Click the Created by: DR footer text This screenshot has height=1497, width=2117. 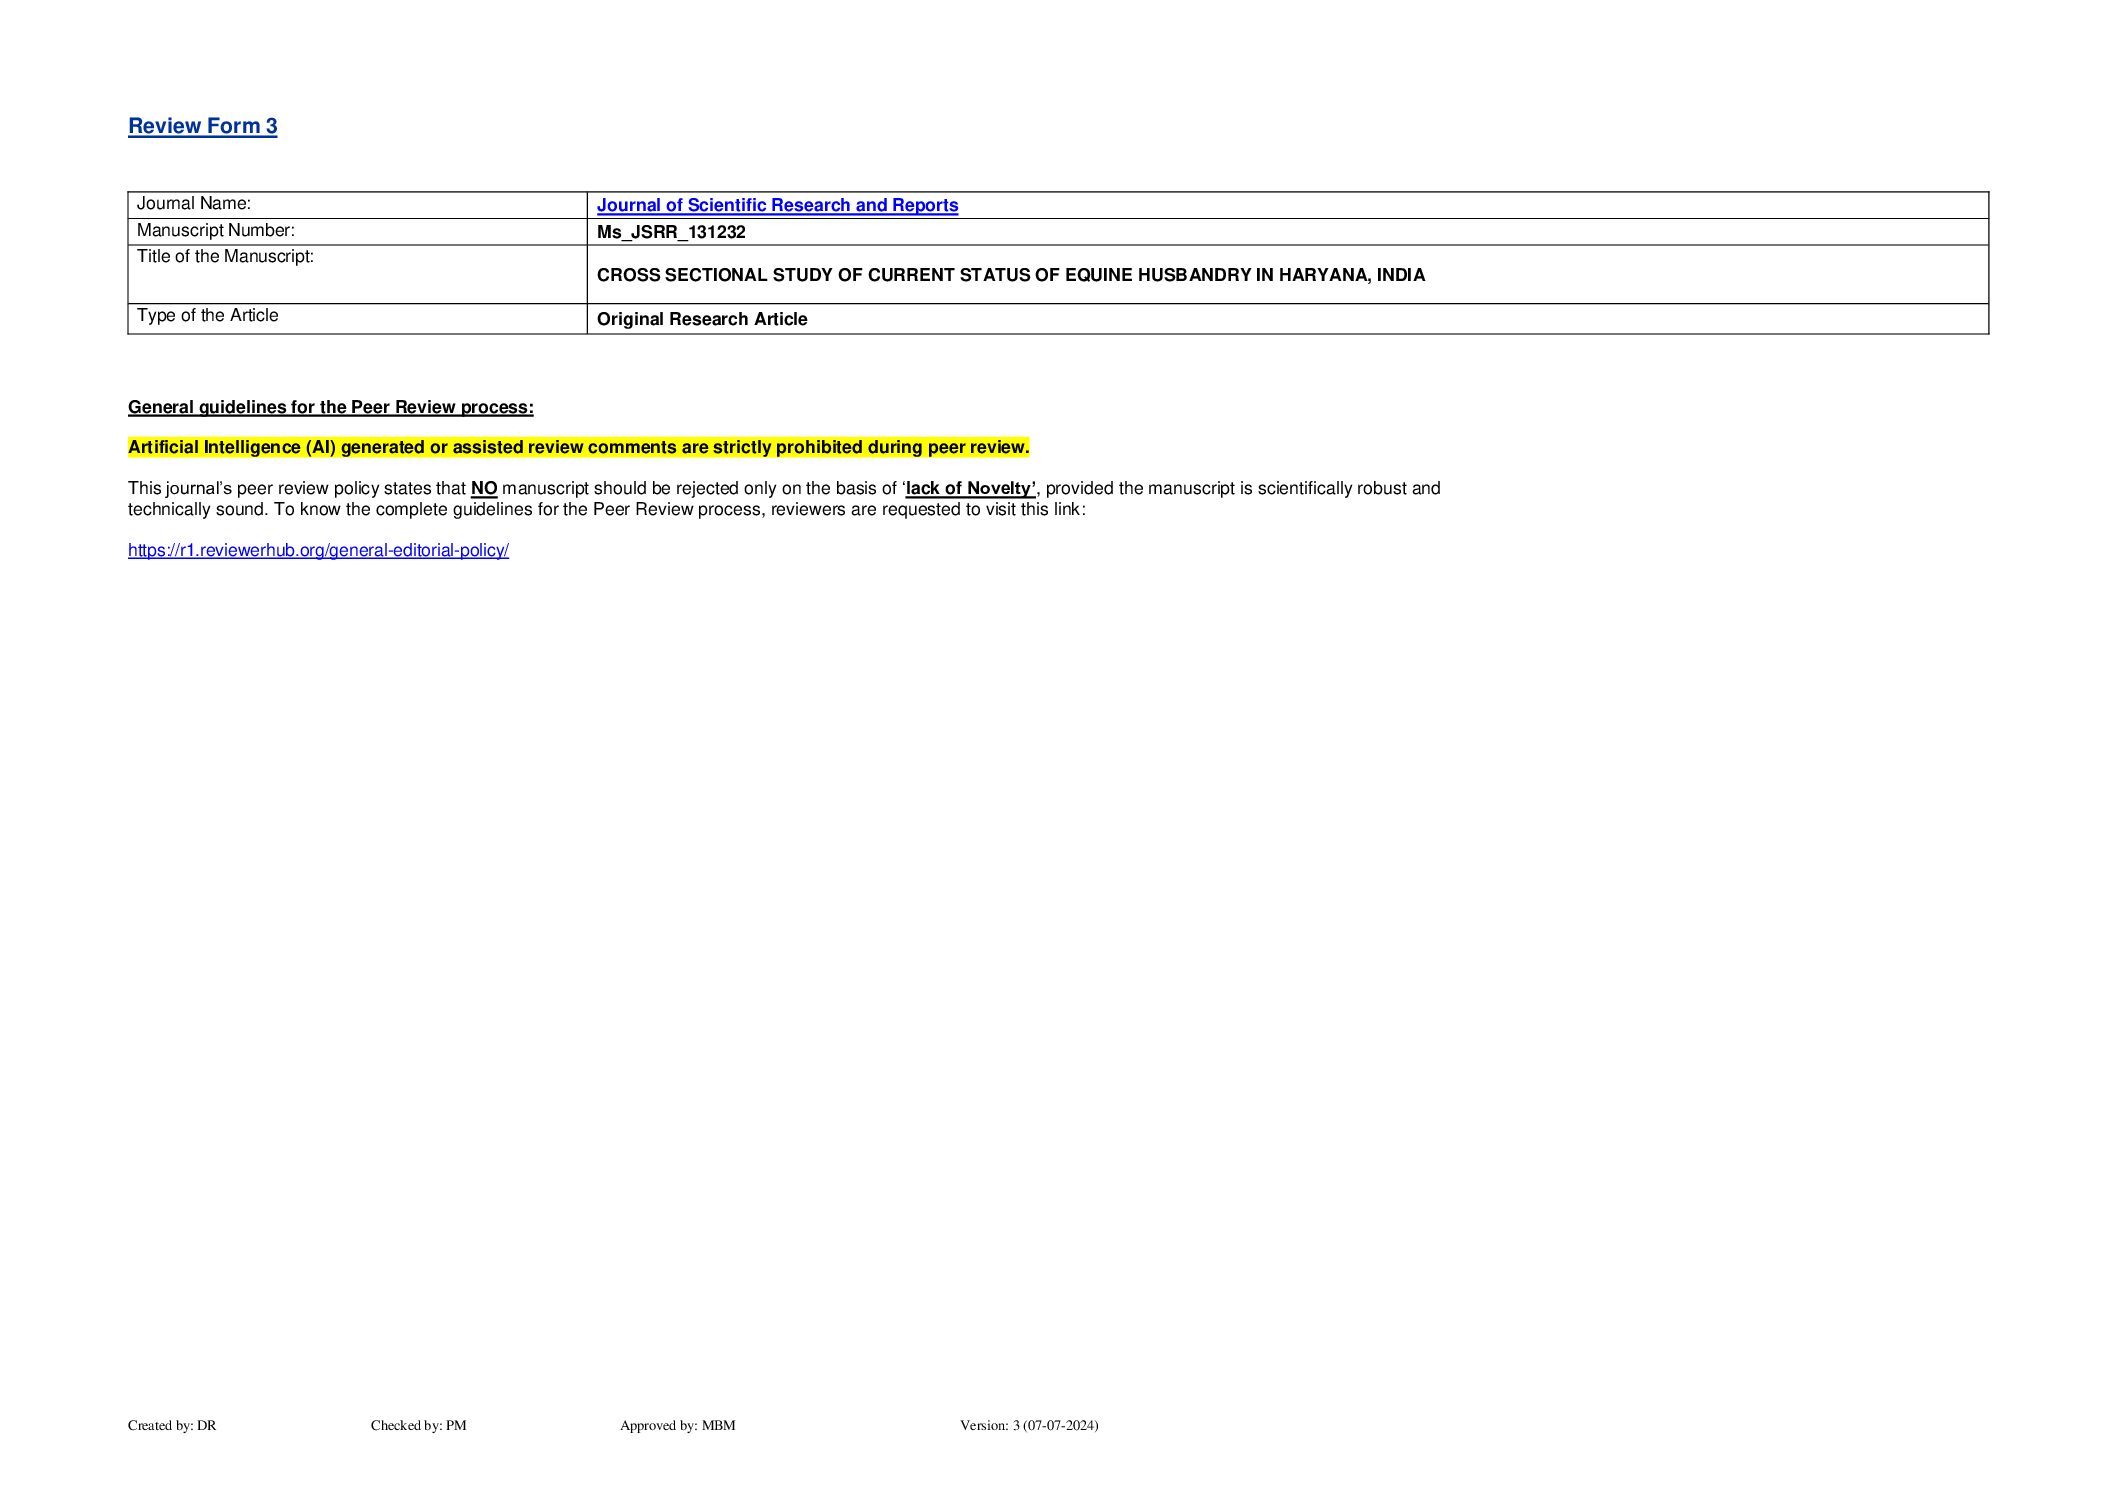point(172,1425)
